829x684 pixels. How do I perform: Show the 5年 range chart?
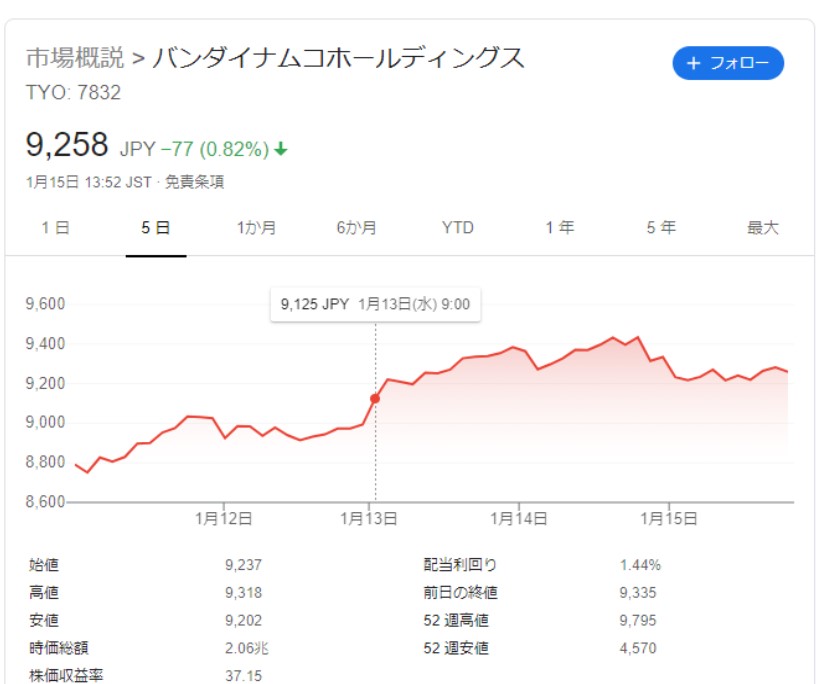[x=660, y=228]
